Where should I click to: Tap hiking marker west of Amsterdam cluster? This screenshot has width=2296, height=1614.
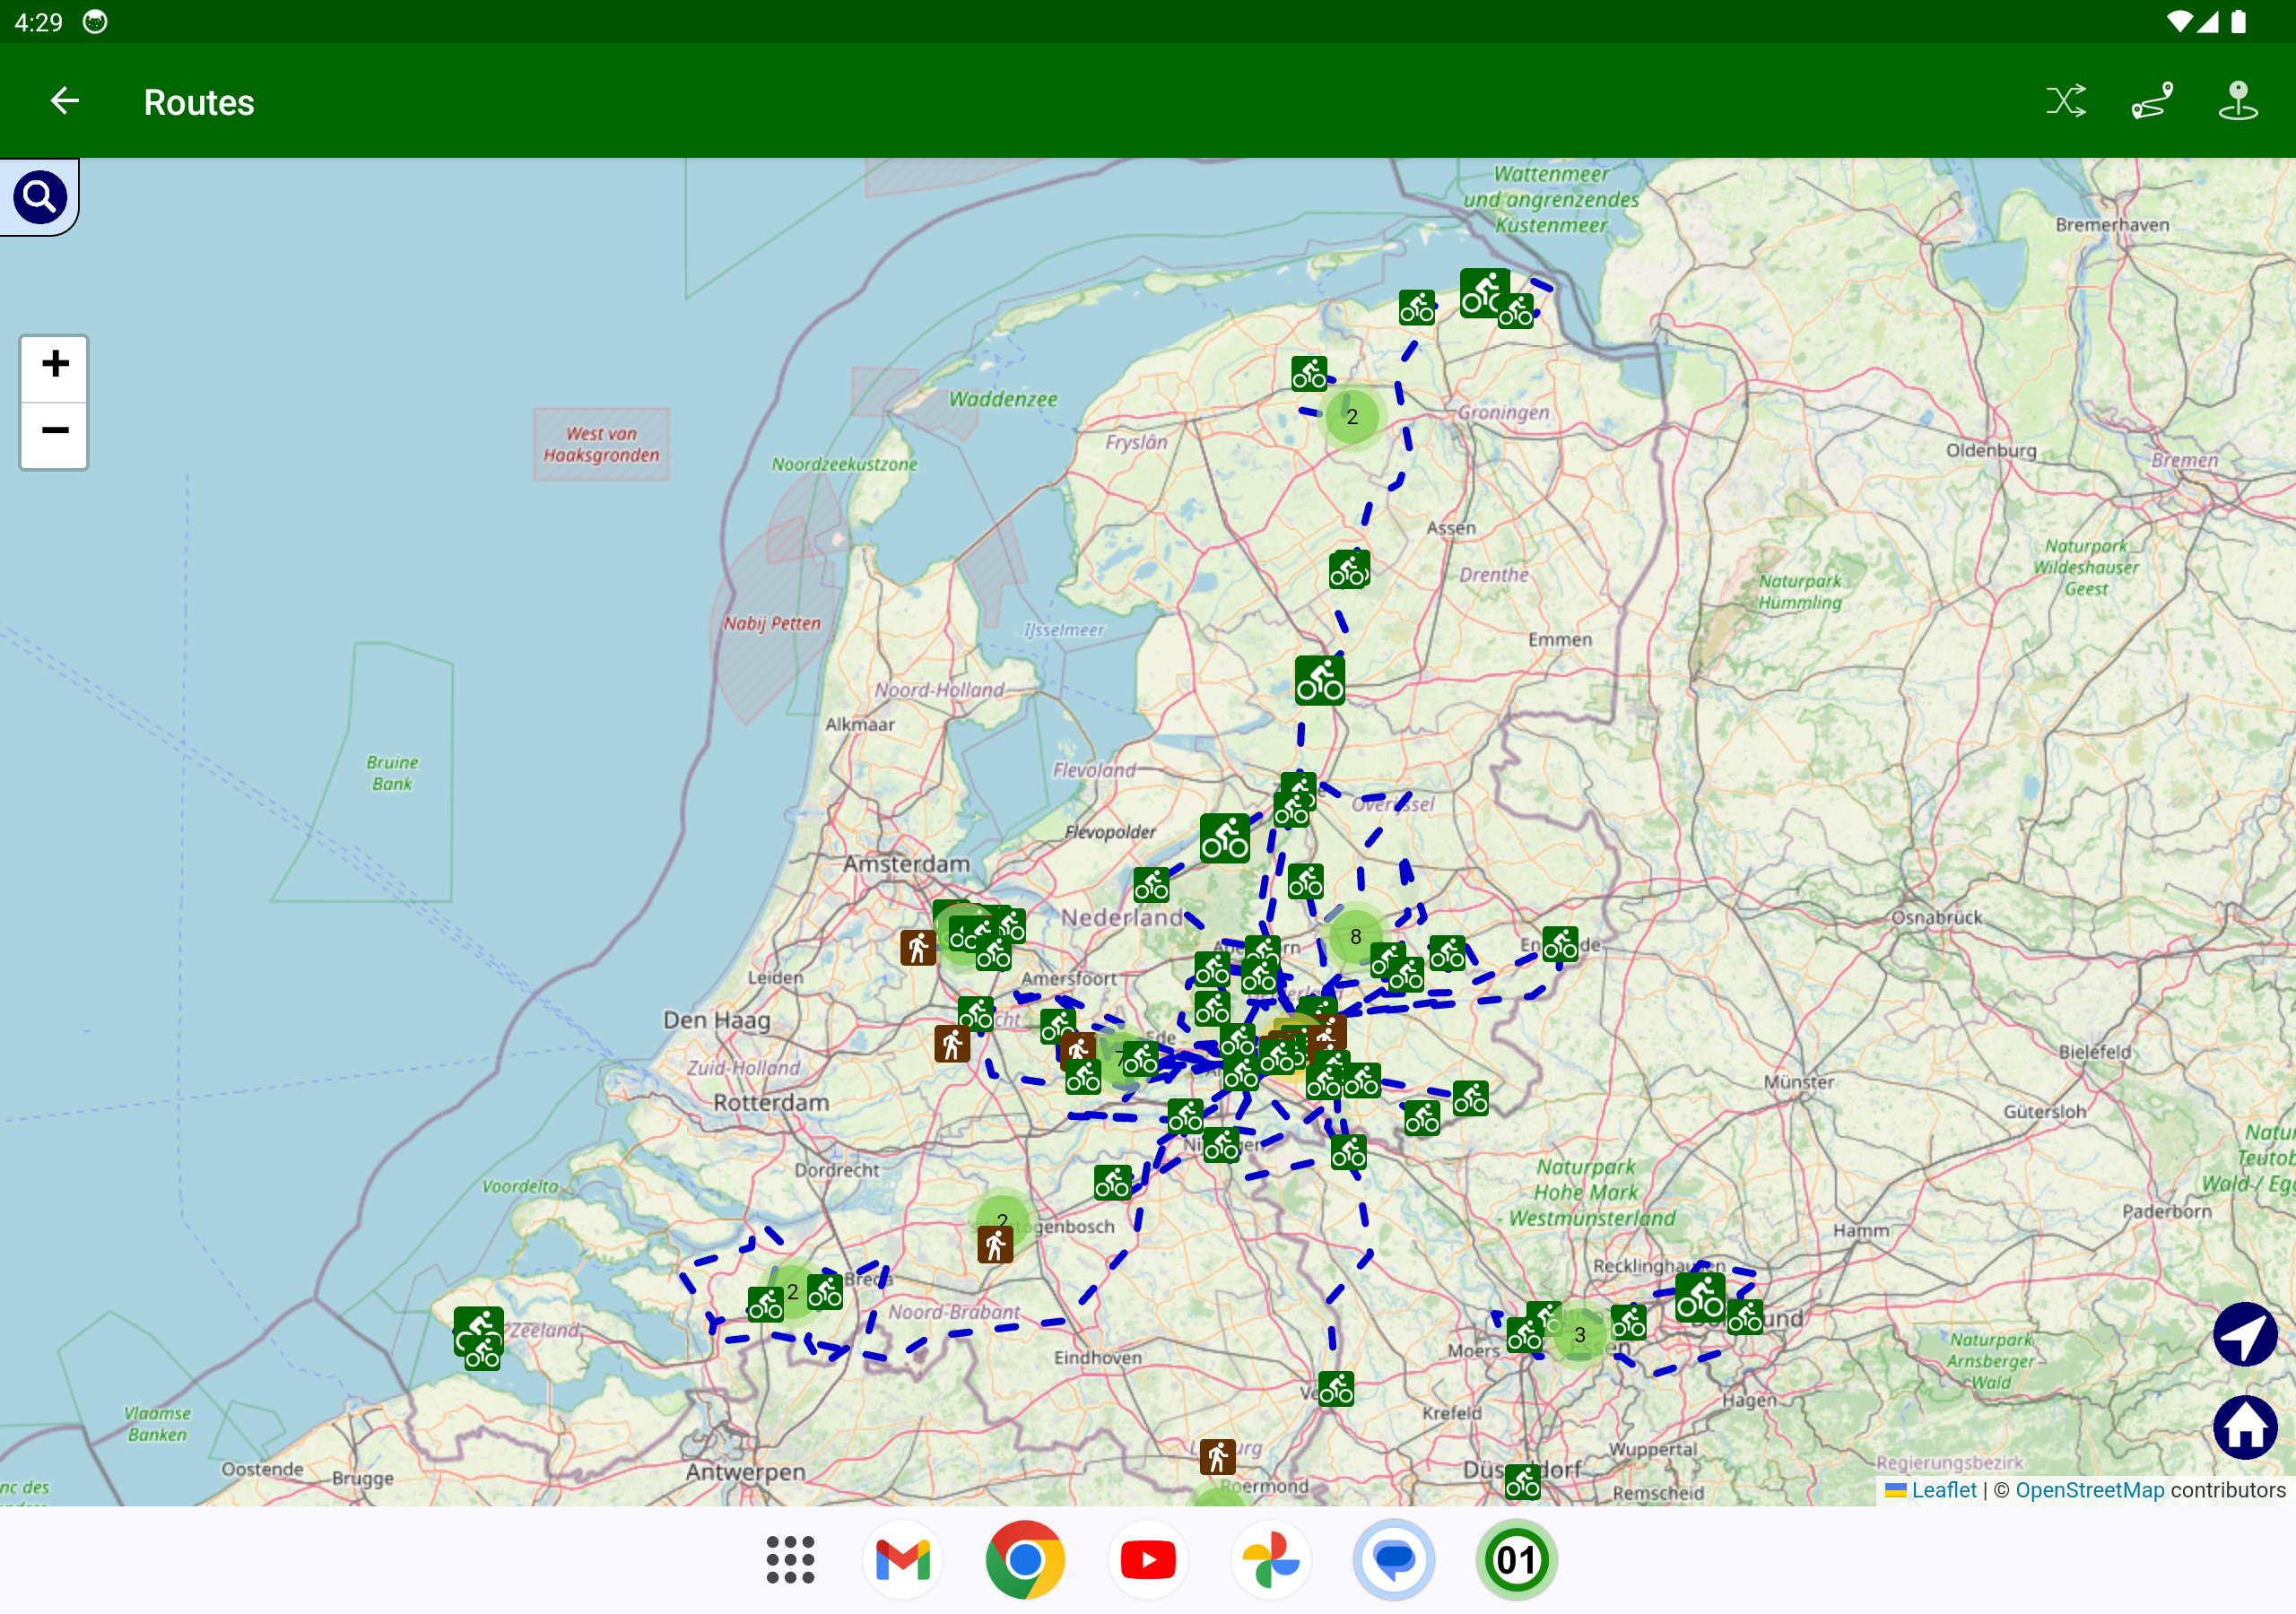tap(917, 947)
